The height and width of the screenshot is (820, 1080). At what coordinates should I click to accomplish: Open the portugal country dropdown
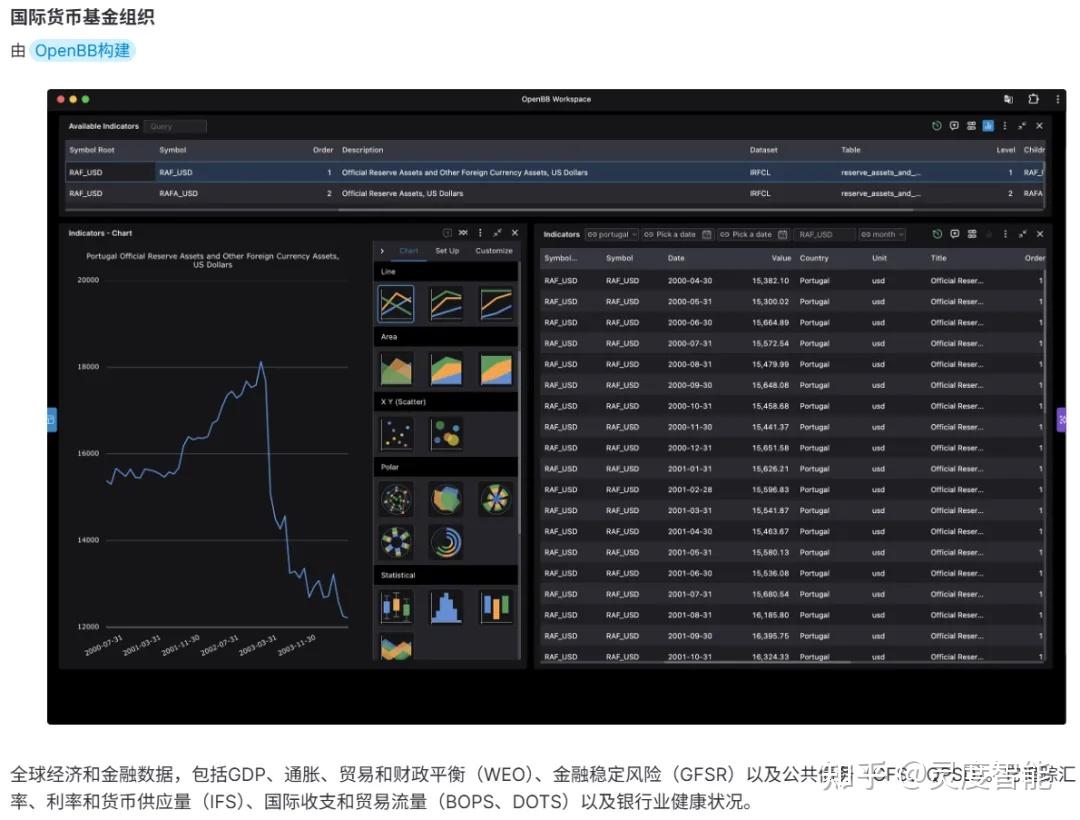pos(613,234)
